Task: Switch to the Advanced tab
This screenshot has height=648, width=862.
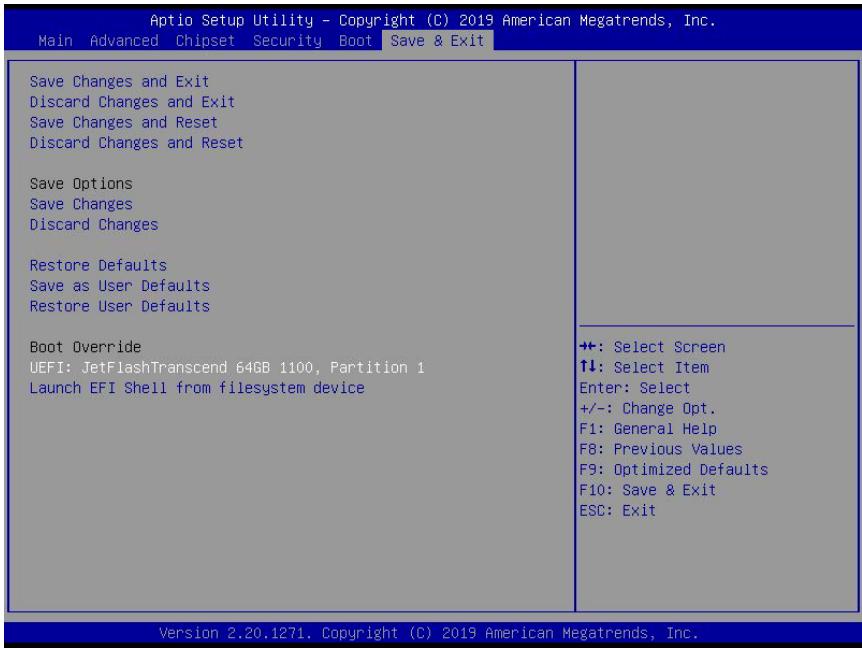Action: tap(124, 41)
